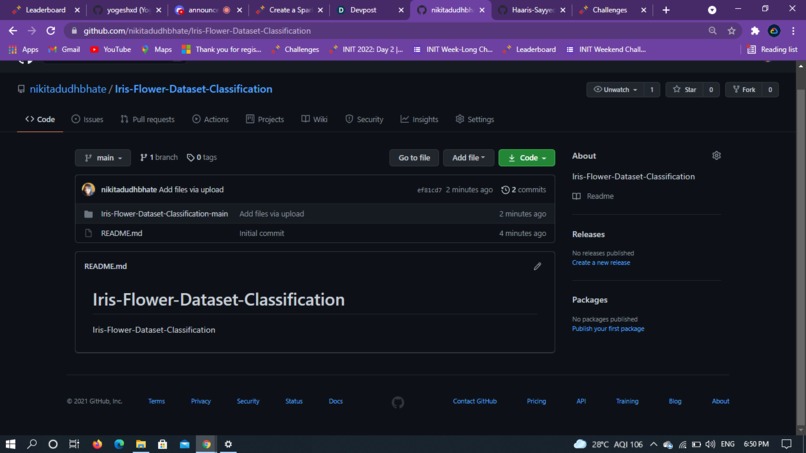Expand the green Code dropdown
The height and width of the screenshot is (453, 806).
[526, 157]
